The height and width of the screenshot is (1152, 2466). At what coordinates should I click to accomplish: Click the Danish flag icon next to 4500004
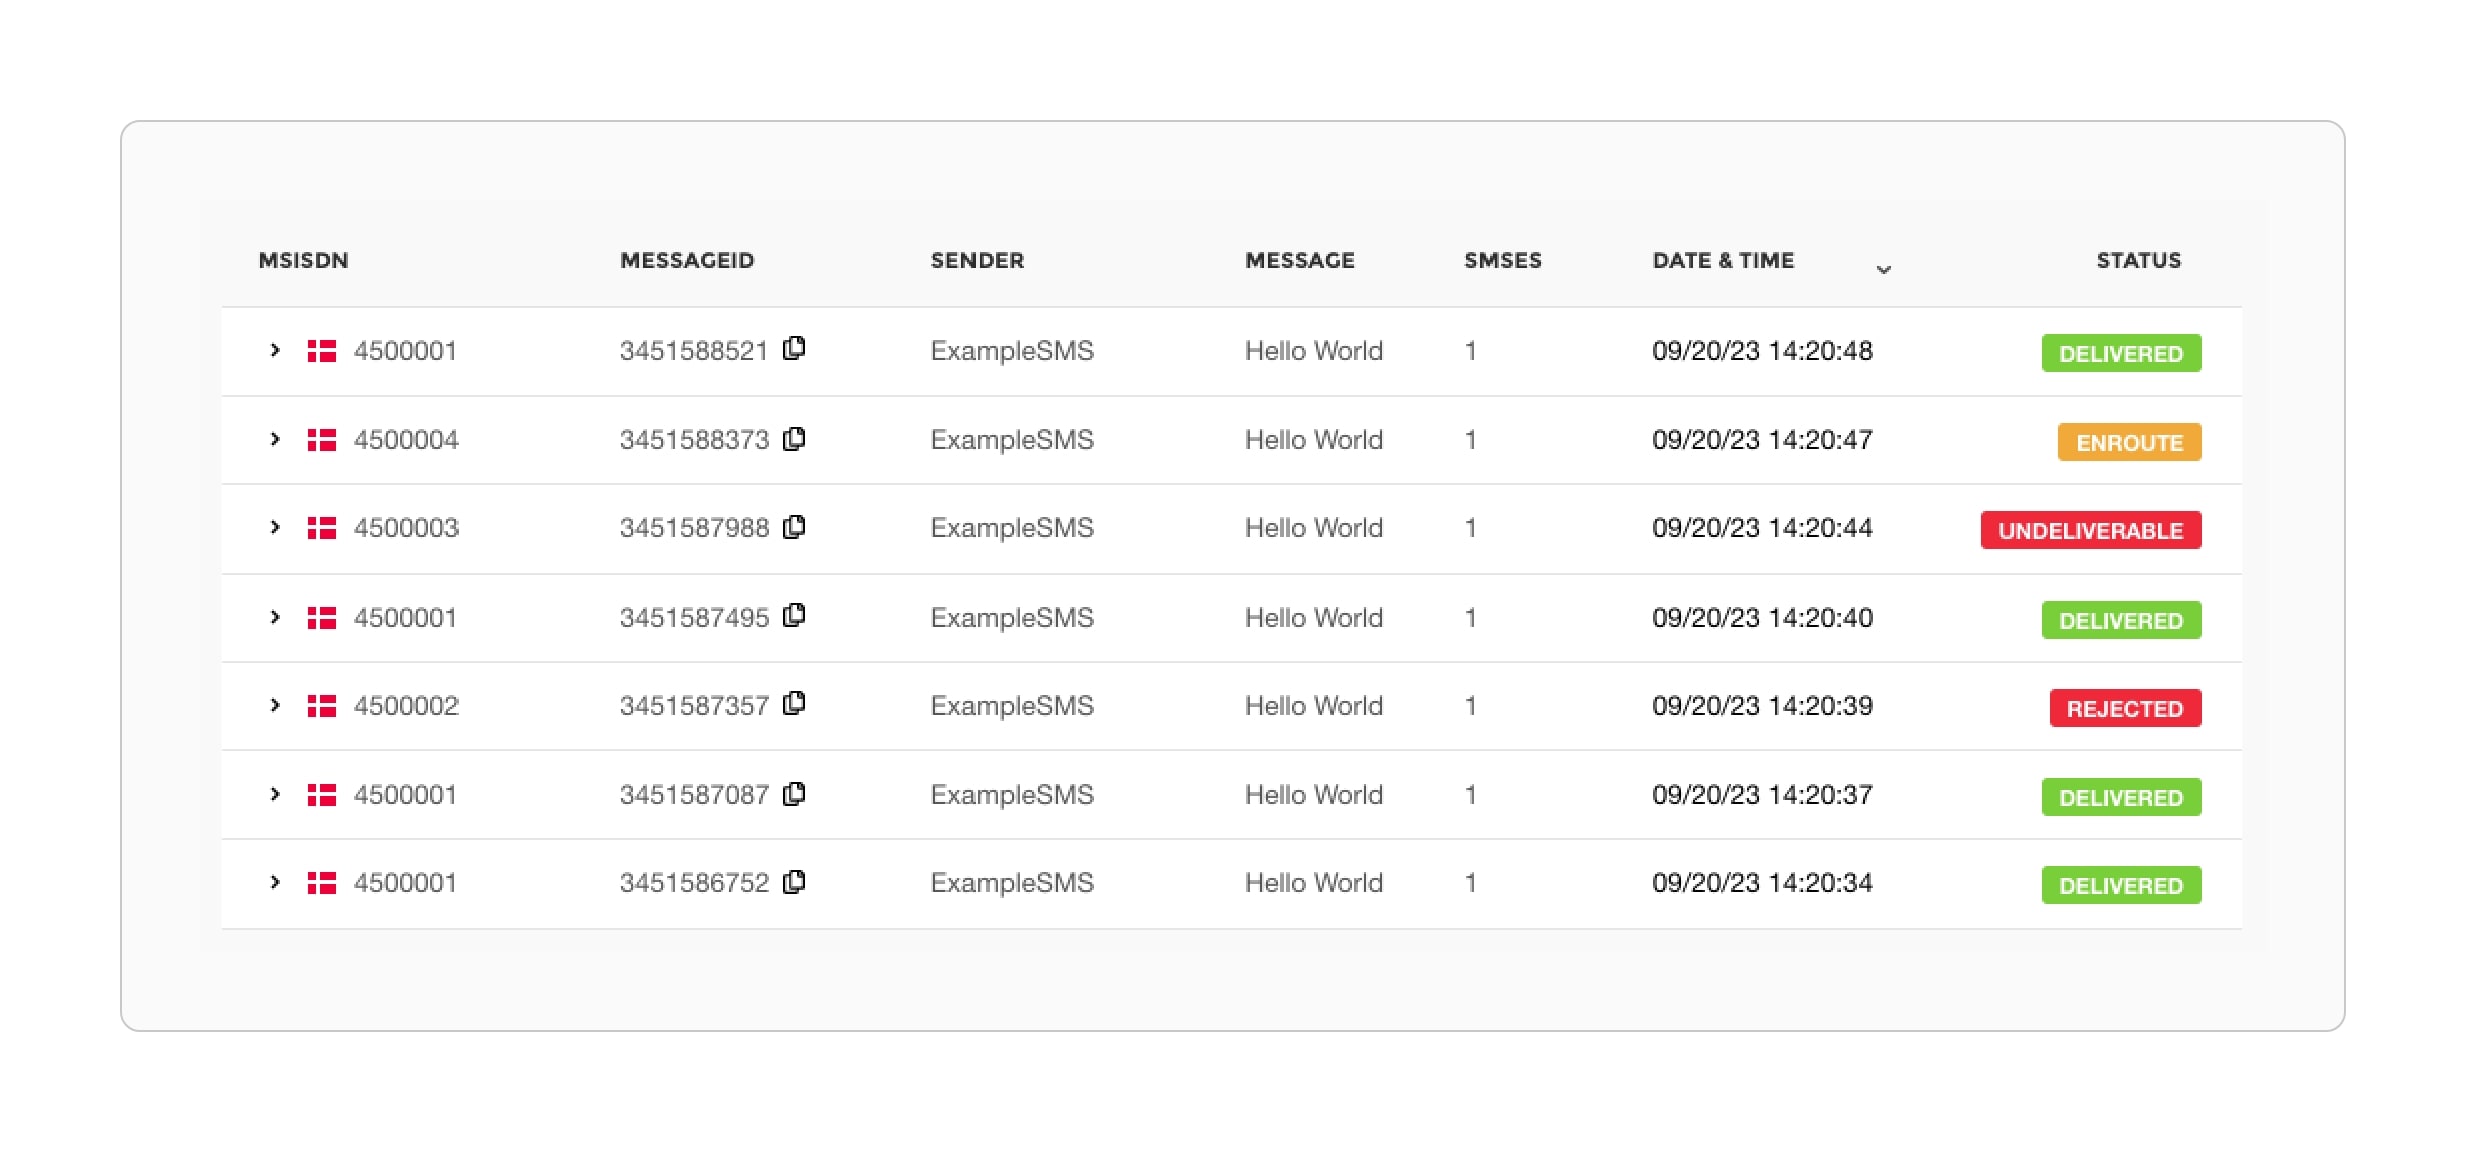pos(320,439)
